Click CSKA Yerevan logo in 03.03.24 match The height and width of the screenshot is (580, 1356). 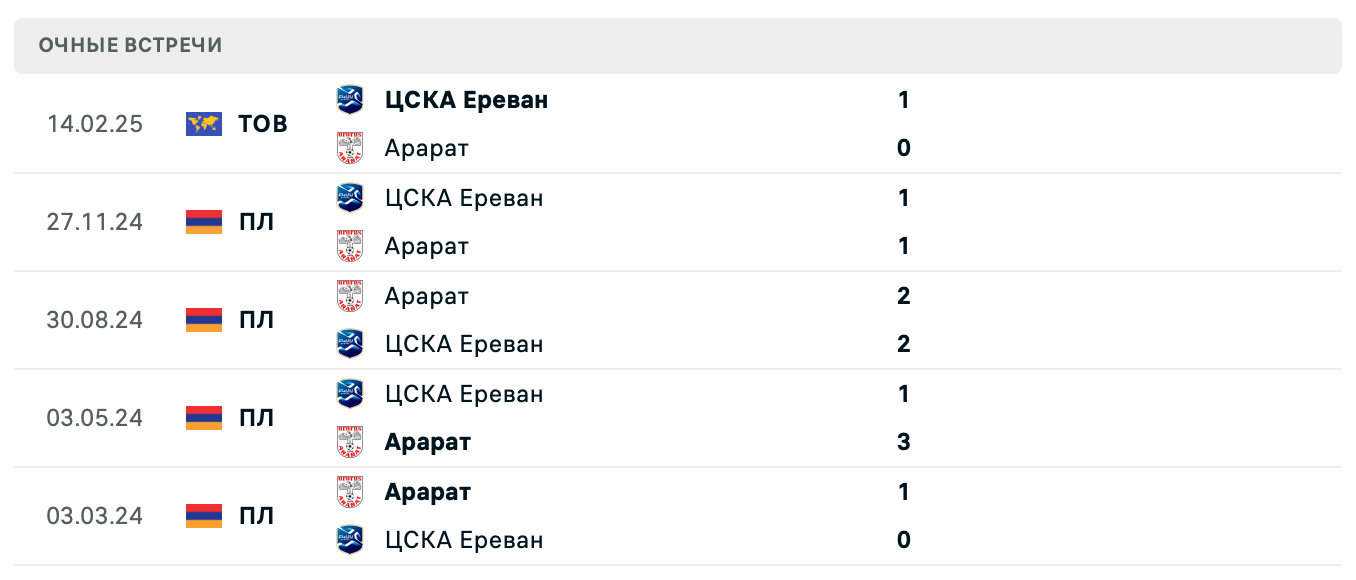tap(350, 540)
